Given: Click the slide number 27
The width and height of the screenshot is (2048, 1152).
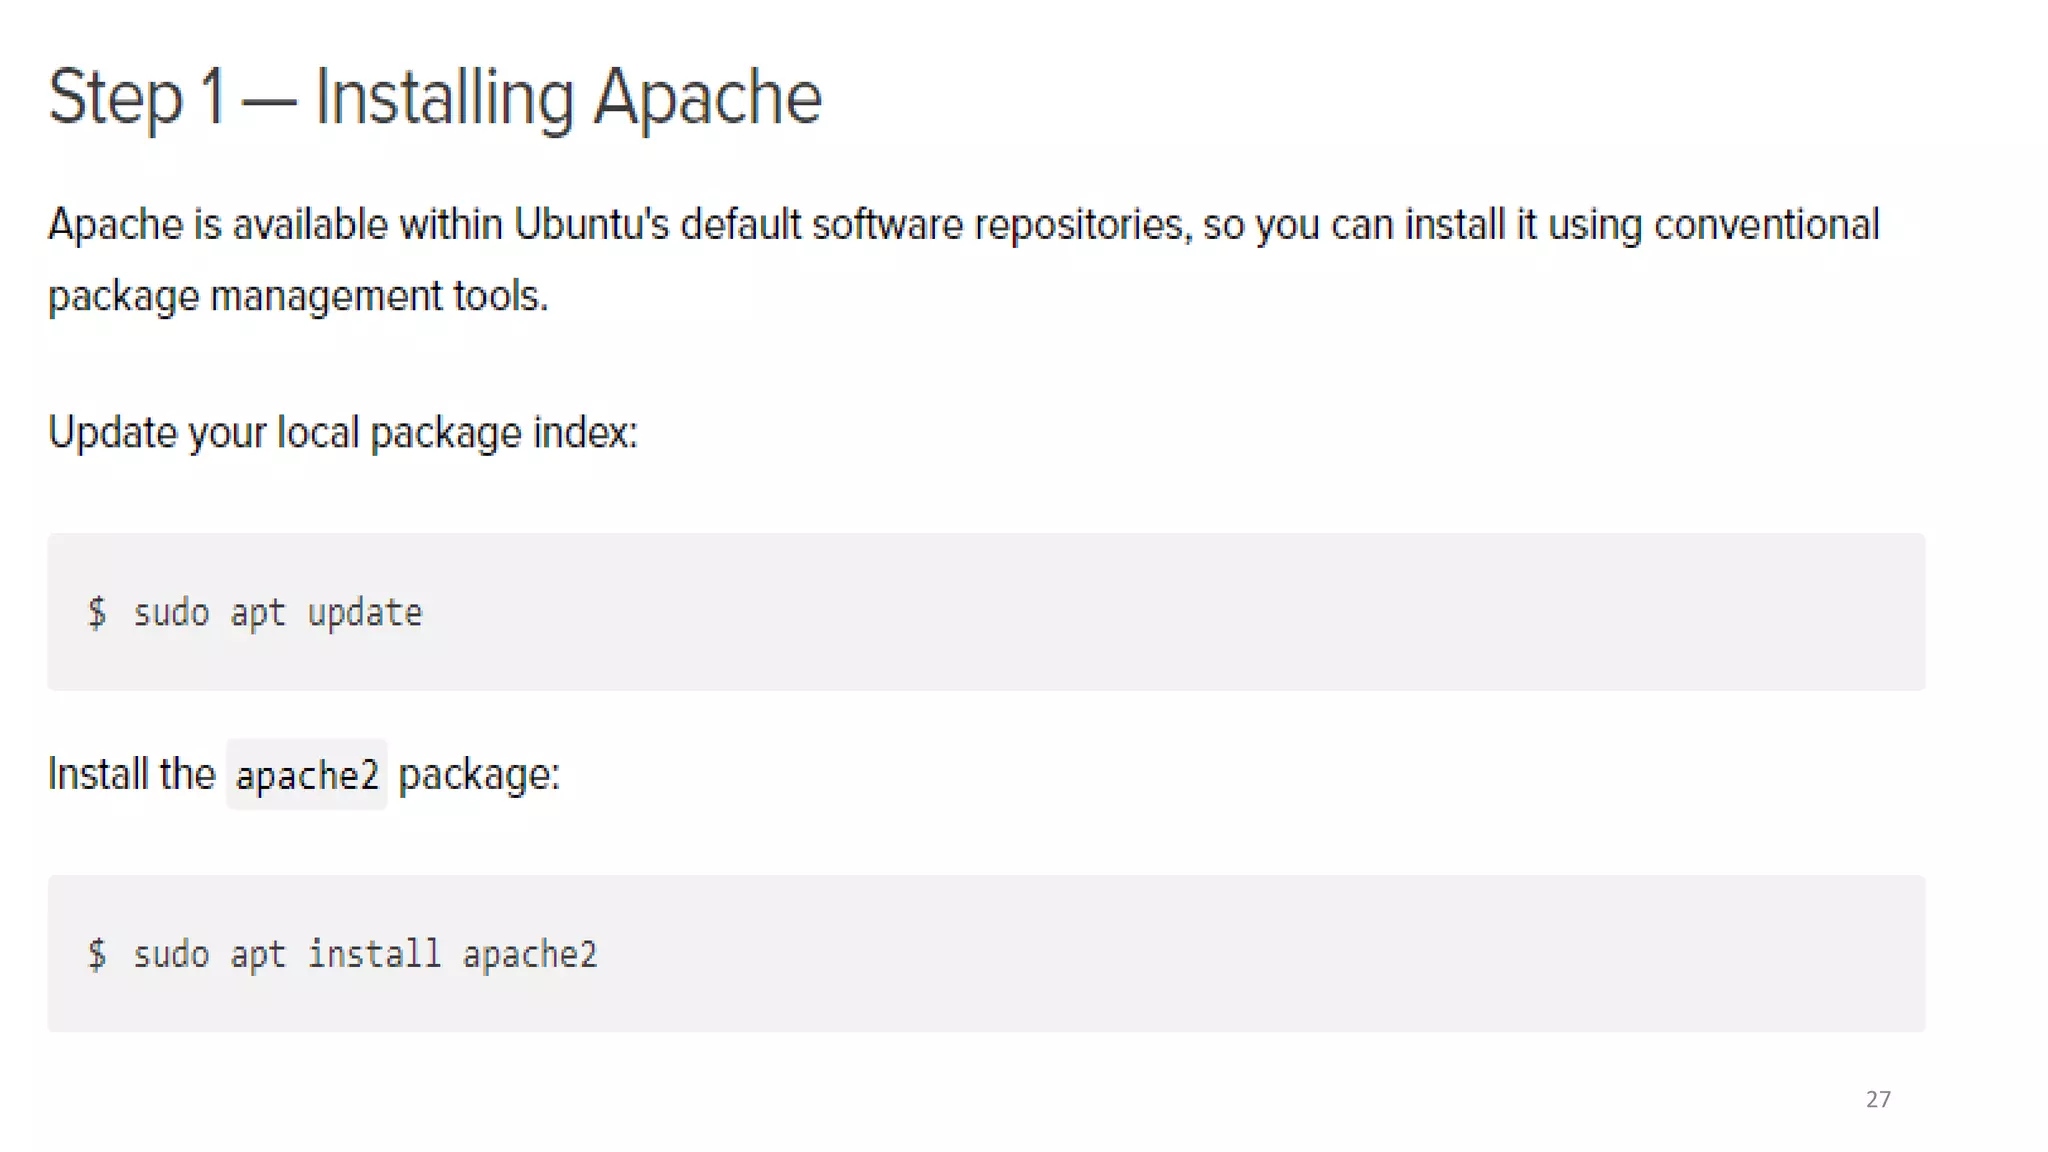Looking at the screenshot, I should click(1878, 1099).
